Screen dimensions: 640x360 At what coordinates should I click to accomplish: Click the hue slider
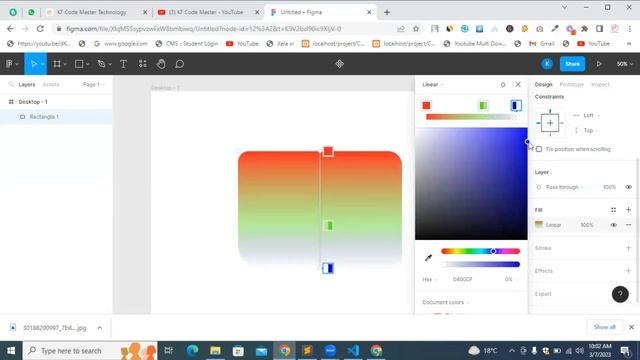coord(480,251)
